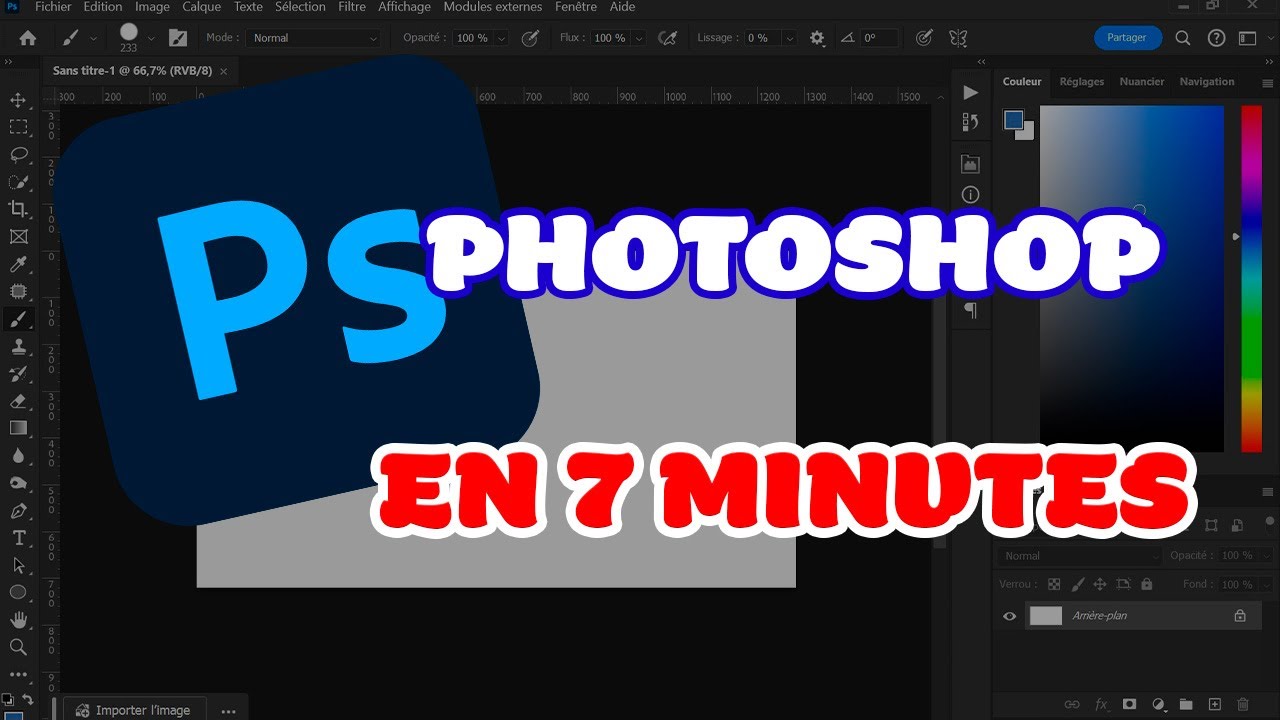Open the Filtre menu
The image size is (1280, 720).
(352, 7)
